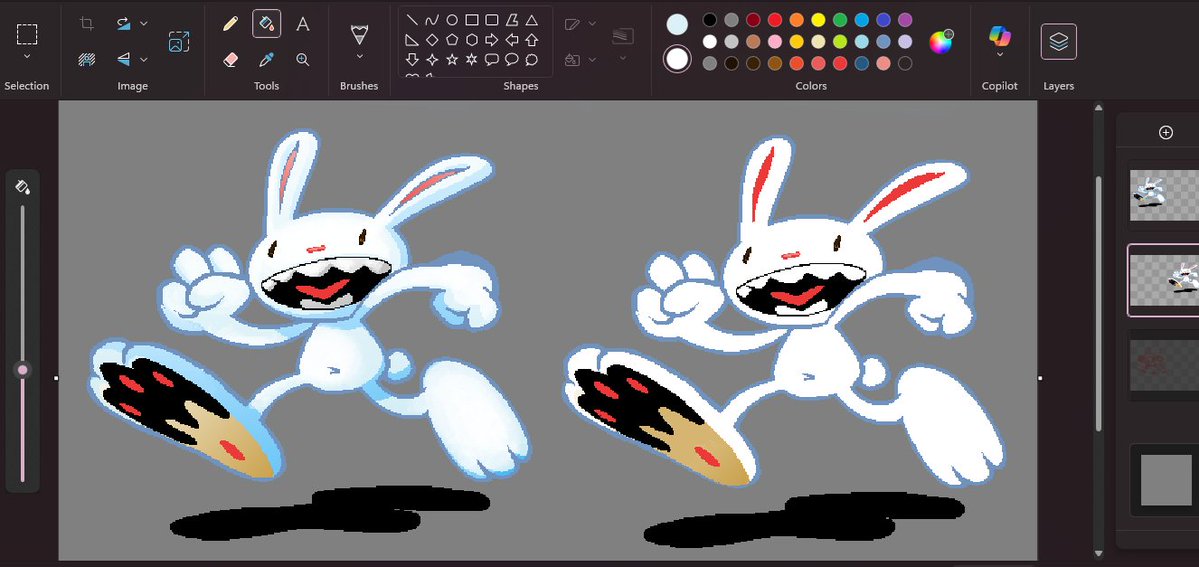
Task: Choose the isosceles Triangle shape
Action: (531, 20)
